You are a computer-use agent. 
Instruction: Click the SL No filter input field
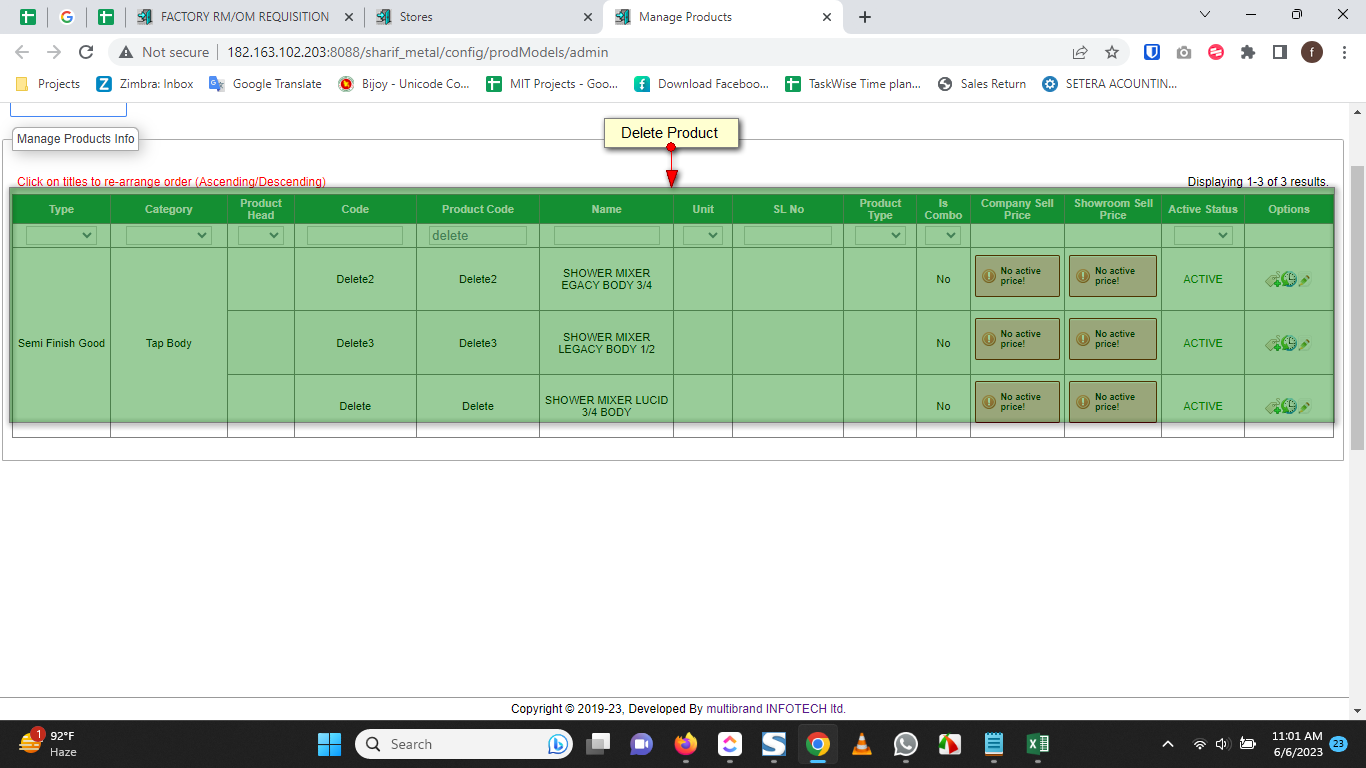(788, 236)
